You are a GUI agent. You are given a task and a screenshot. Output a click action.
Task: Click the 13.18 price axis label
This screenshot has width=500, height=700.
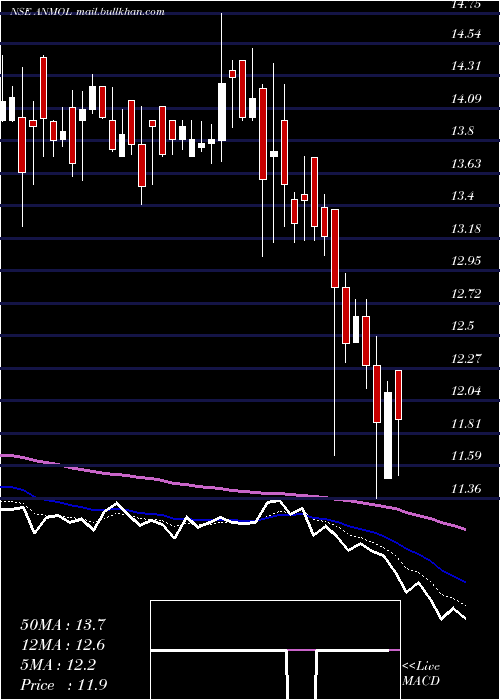point(466,229)
